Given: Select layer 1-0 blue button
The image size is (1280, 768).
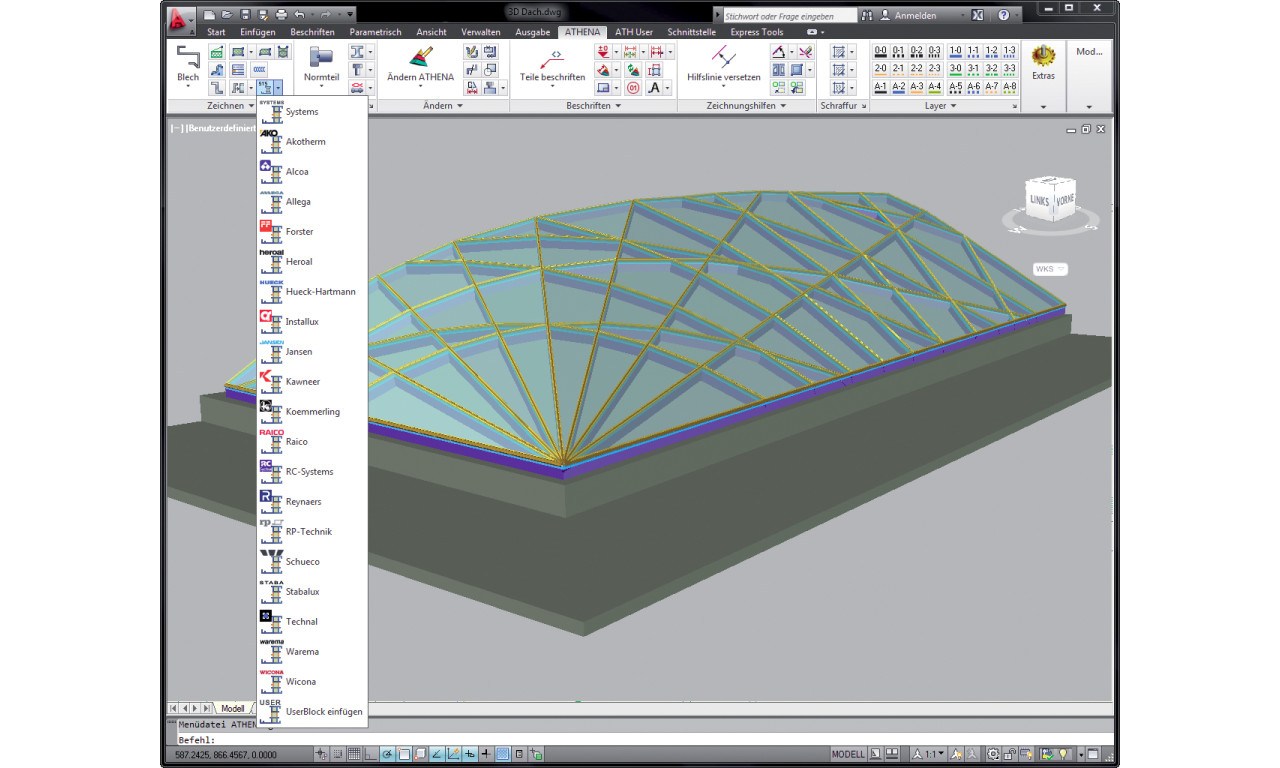Looking at the screenshot, I should [x=955, y=51].
